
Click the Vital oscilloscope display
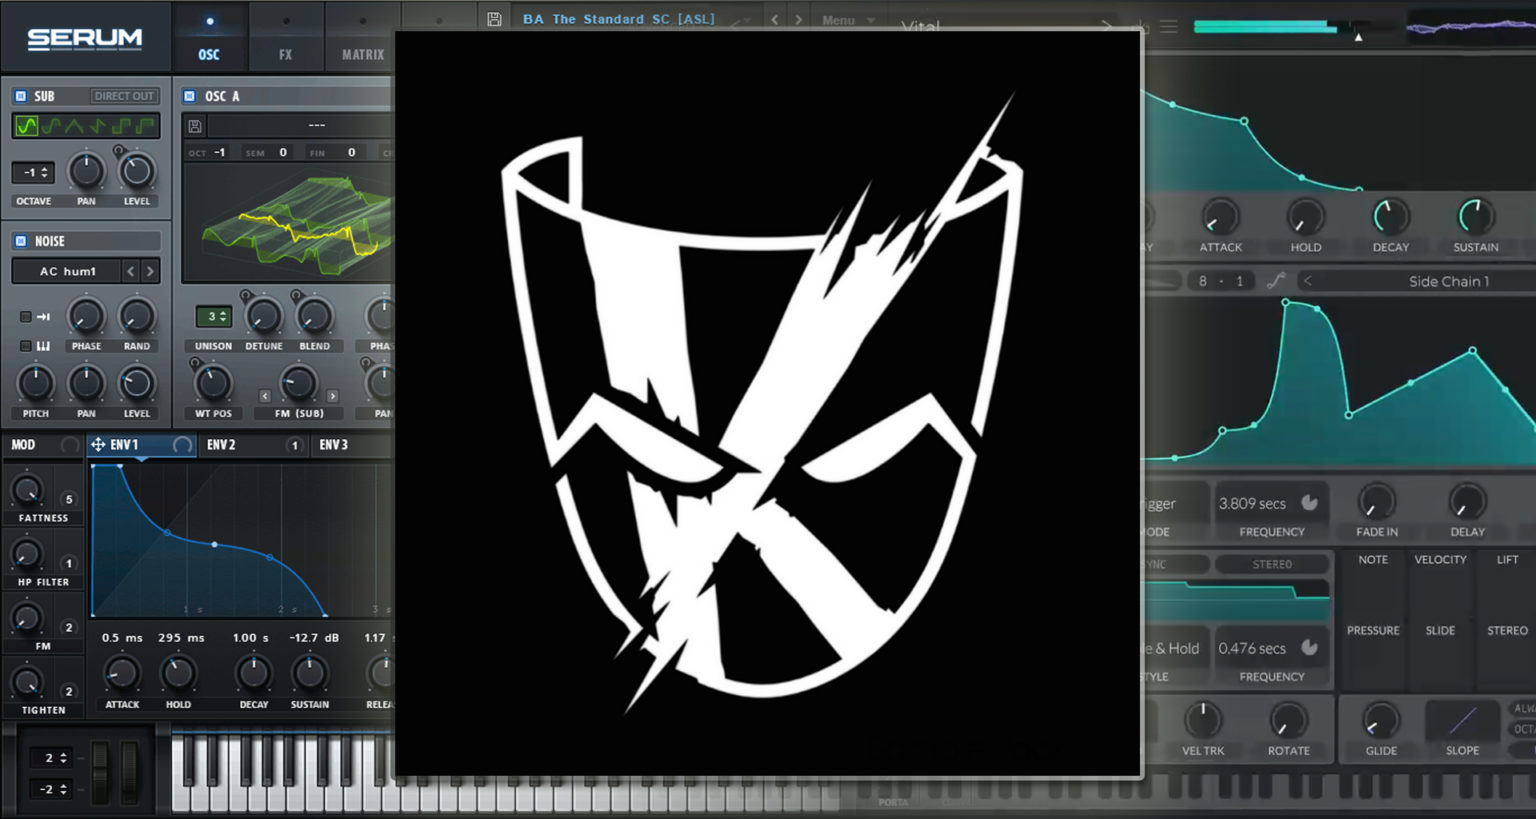1470,28
